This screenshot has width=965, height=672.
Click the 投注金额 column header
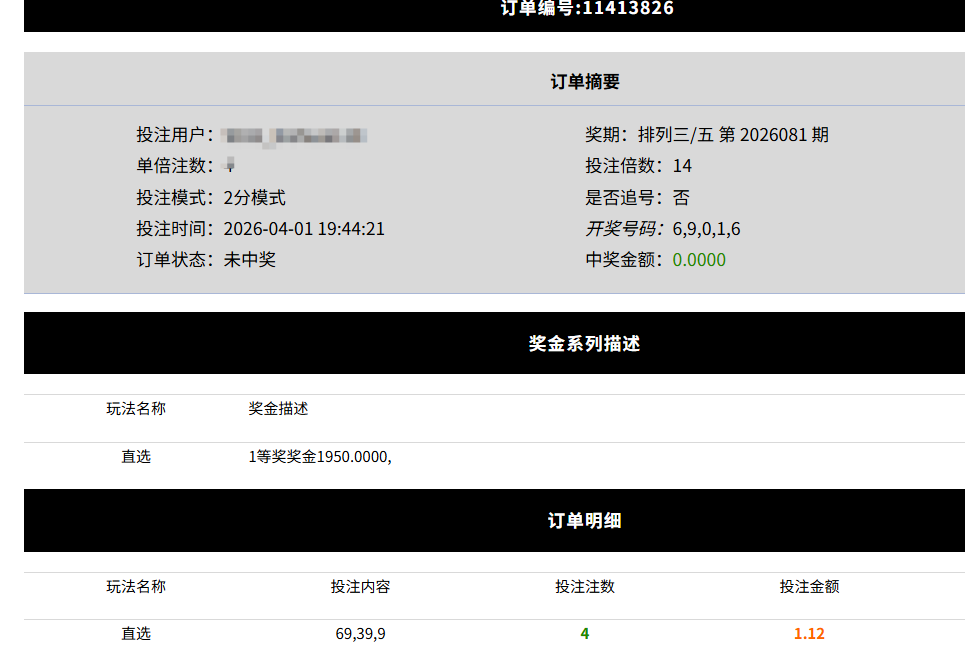[809, 587]
